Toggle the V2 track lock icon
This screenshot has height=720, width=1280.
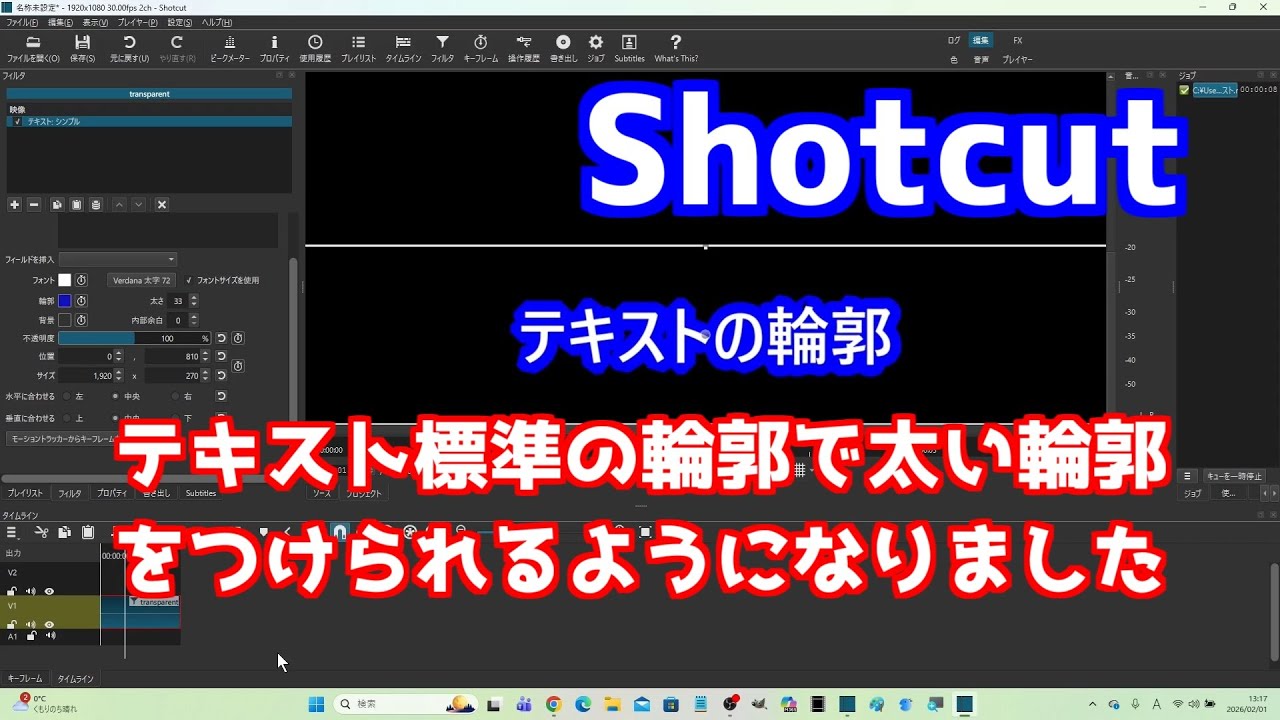pyautogui.click(x=12, y=592)
